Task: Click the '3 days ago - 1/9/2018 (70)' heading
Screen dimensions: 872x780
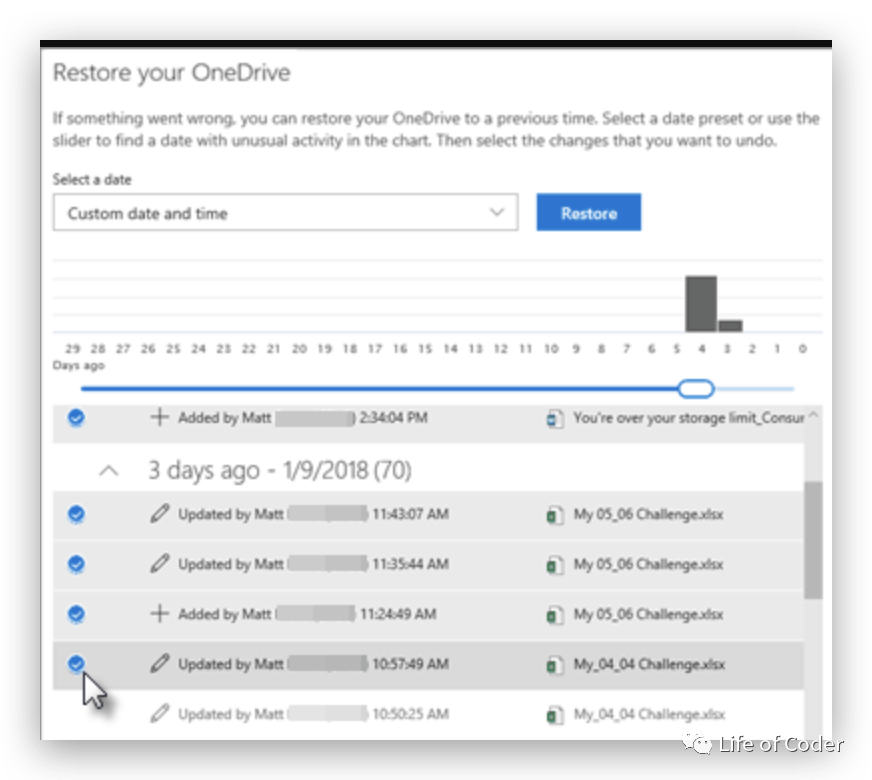Action: pyautogui.click(x=280, y=470)
